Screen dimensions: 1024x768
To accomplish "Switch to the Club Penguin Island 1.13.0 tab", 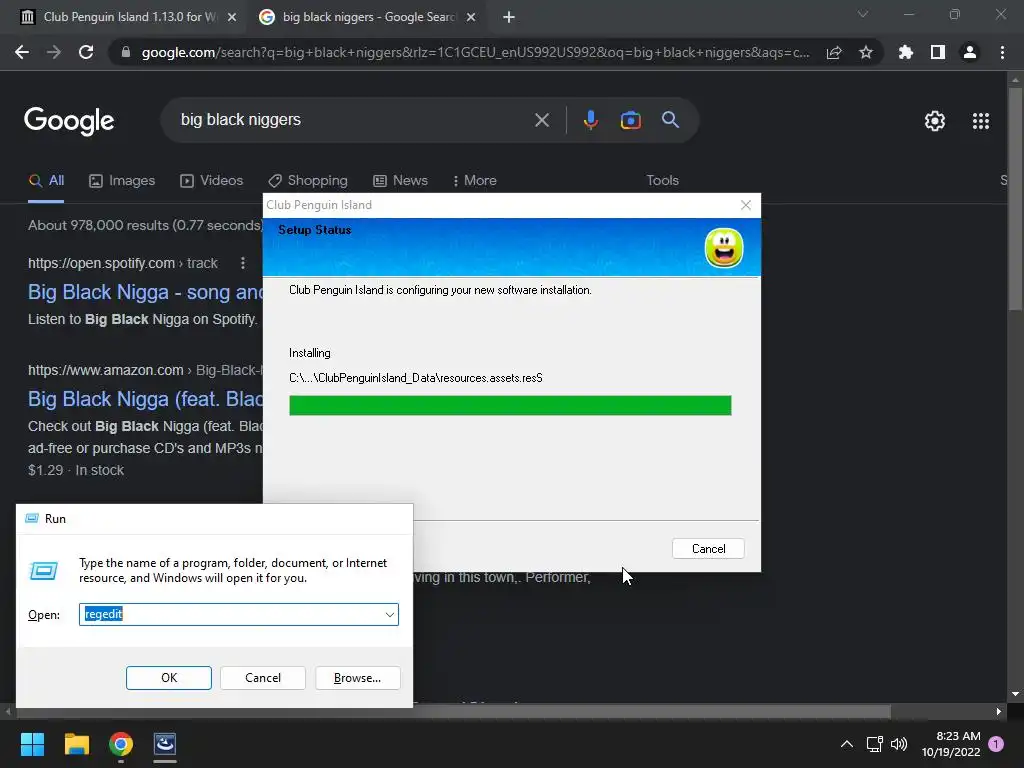I will 128,17.
